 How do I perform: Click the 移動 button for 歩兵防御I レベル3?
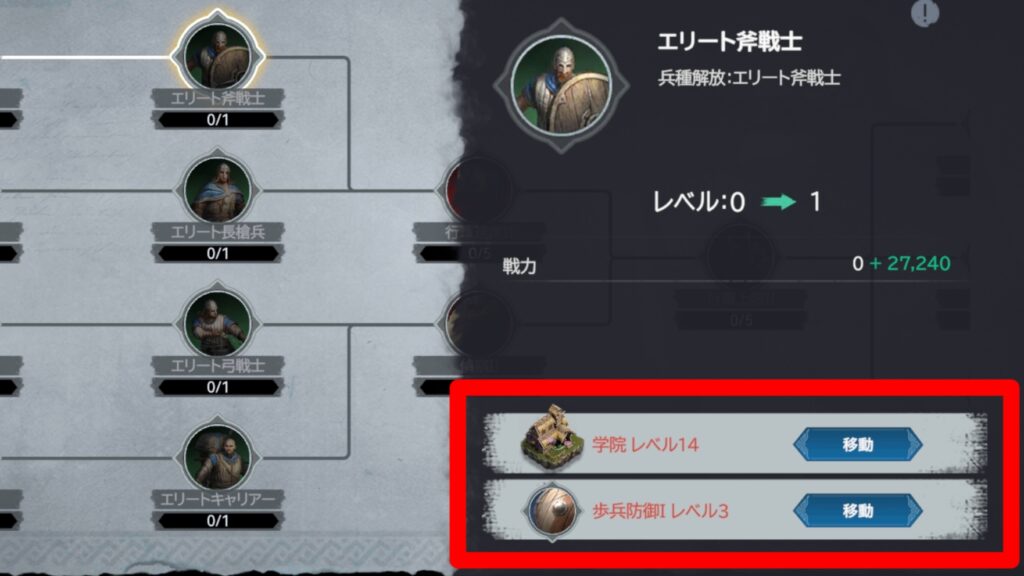857,511
